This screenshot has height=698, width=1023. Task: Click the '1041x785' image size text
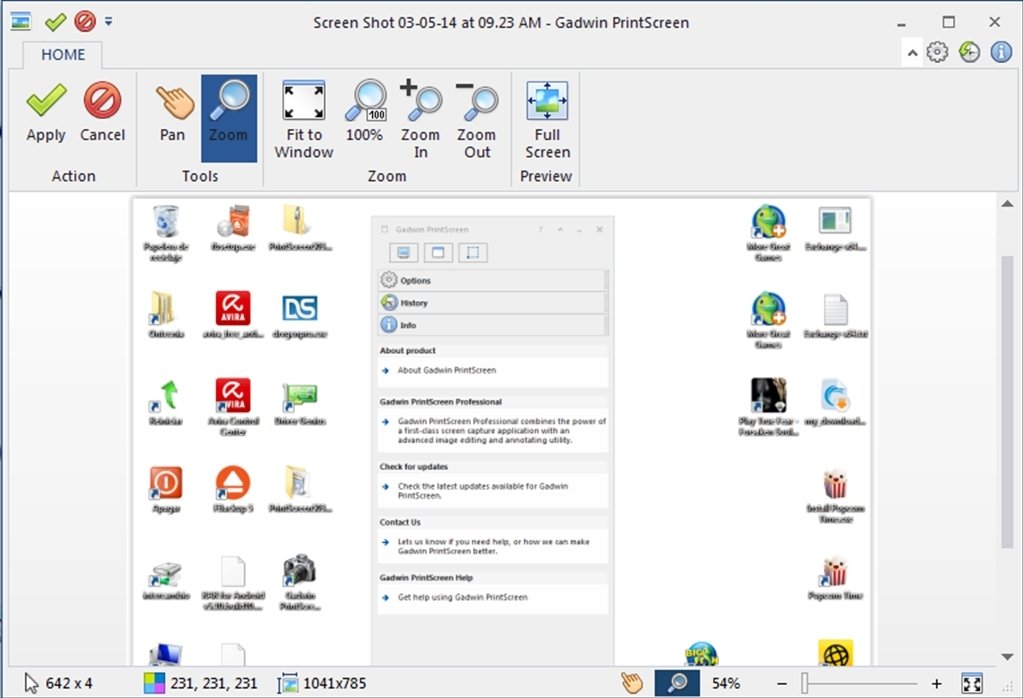335,684
